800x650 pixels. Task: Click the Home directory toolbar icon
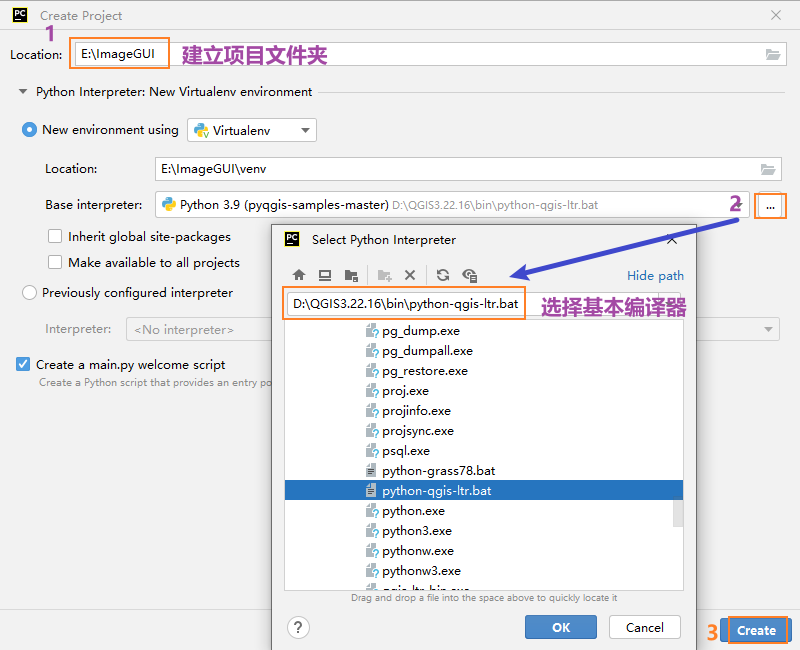[x=299, y=276]
